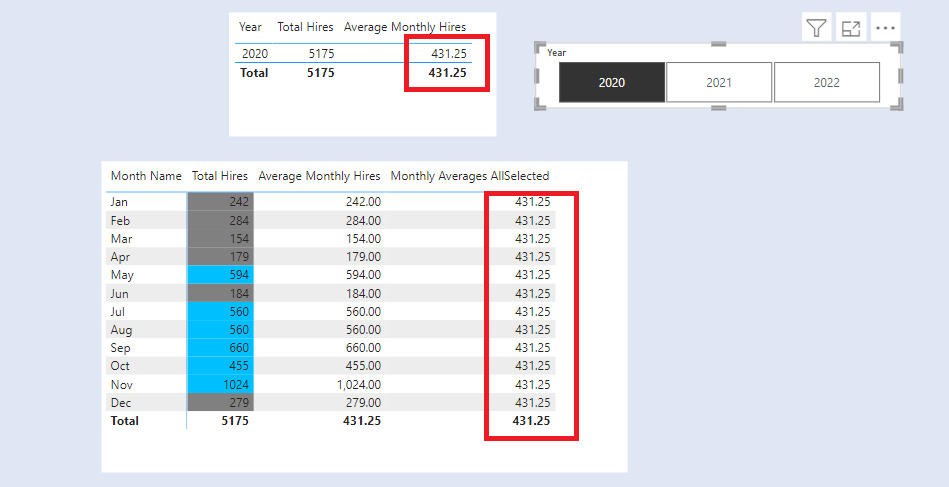This screenshot has height=487, width=949.
Task: Select the 2020 row in the top table
Action: (254, 53)
